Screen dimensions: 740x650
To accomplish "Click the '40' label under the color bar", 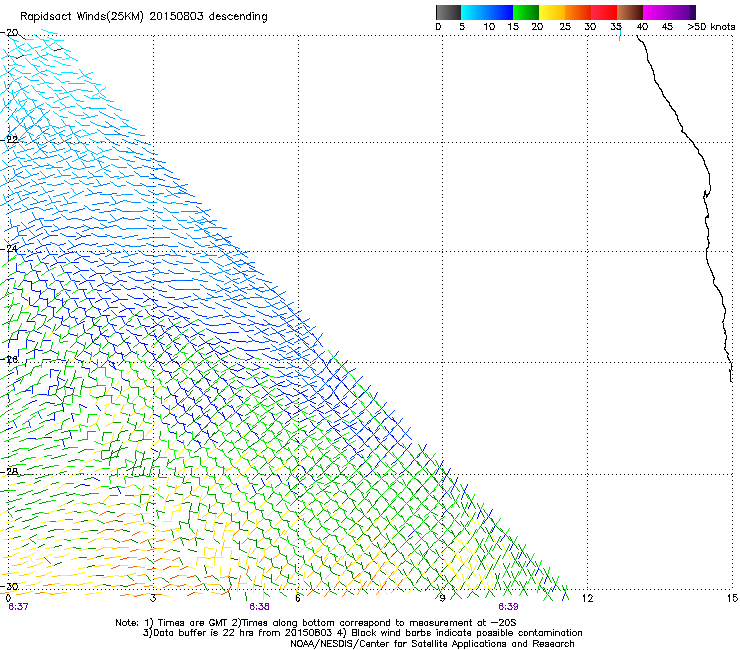I will coord(642,27).
